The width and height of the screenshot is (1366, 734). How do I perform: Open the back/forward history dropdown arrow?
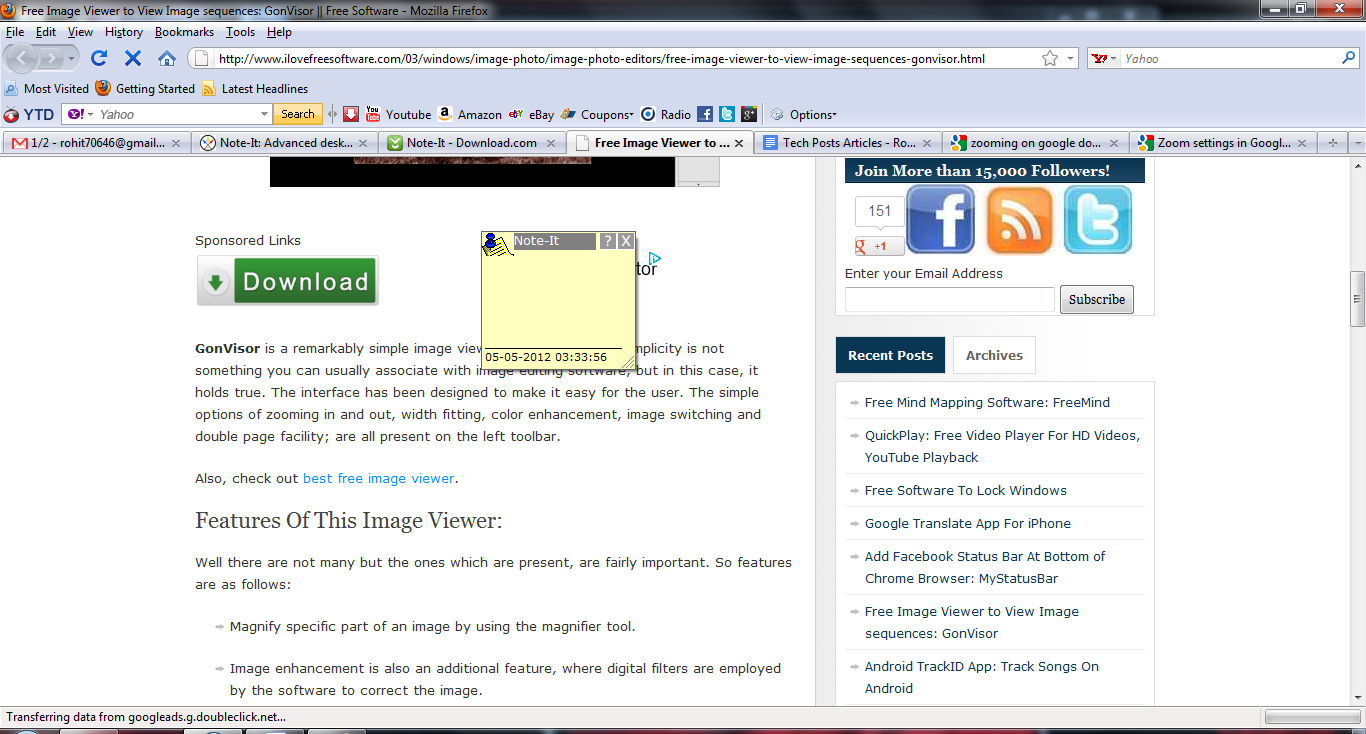click(74, 59)
